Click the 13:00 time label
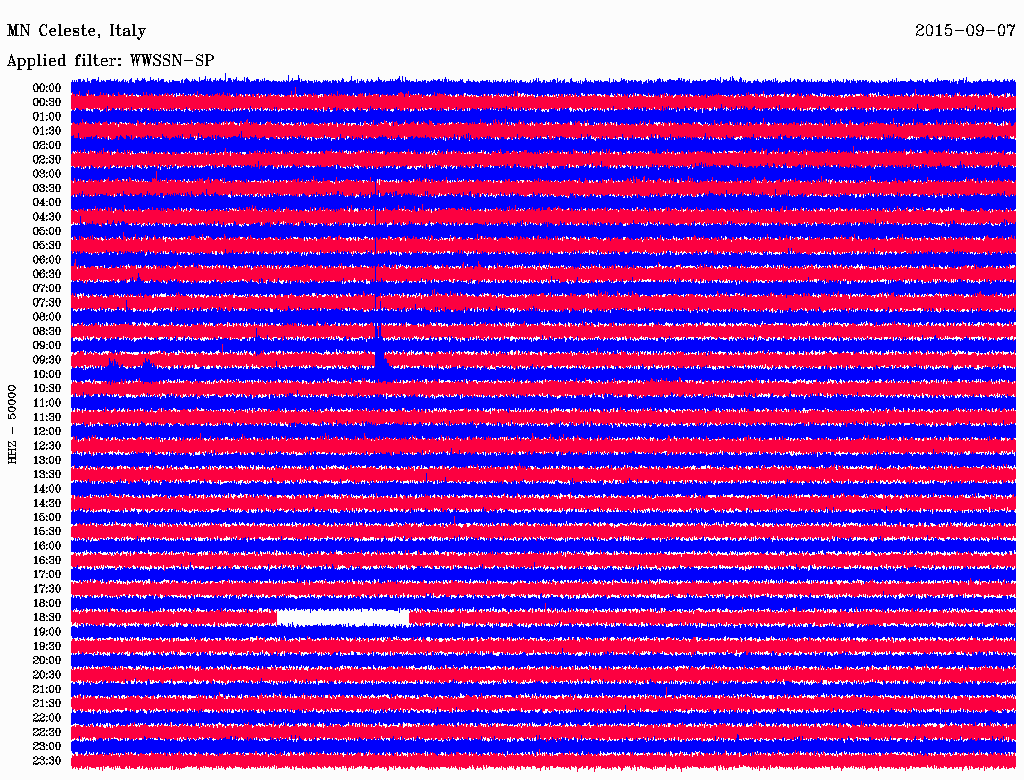 pyautogui.click(x=47, y=460)
